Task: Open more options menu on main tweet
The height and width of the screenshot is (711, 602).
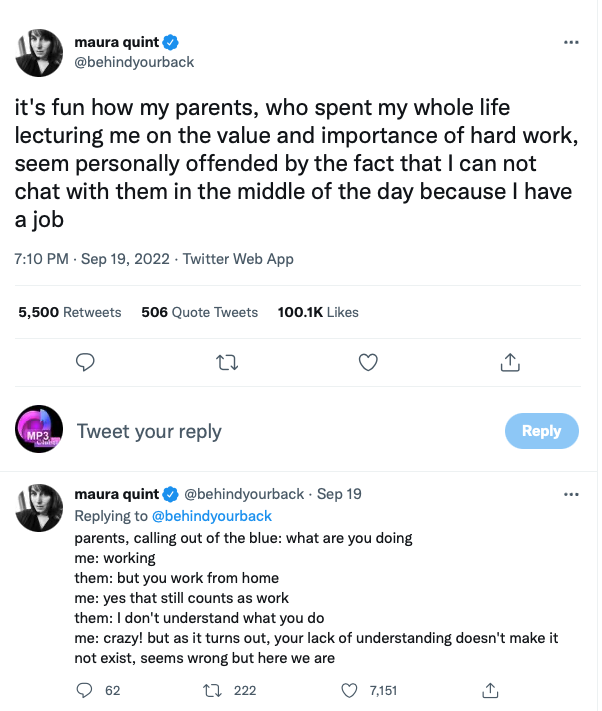Action: [x=571, y=42]
